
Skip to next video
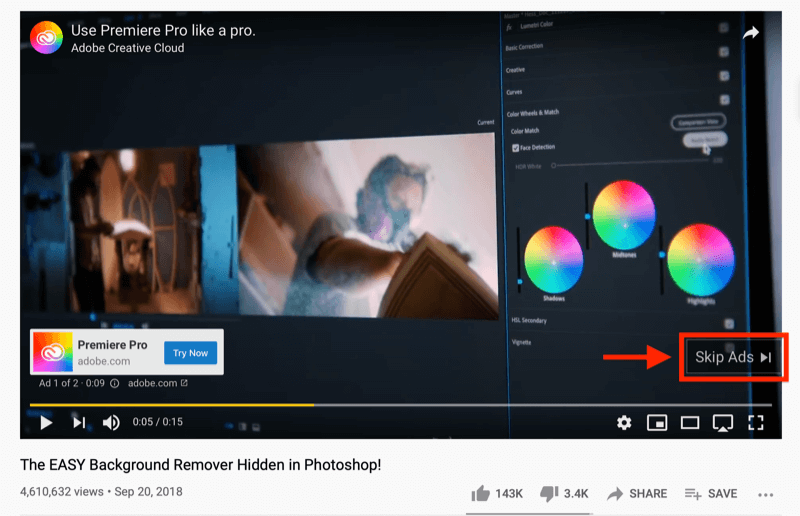(79, 422)
